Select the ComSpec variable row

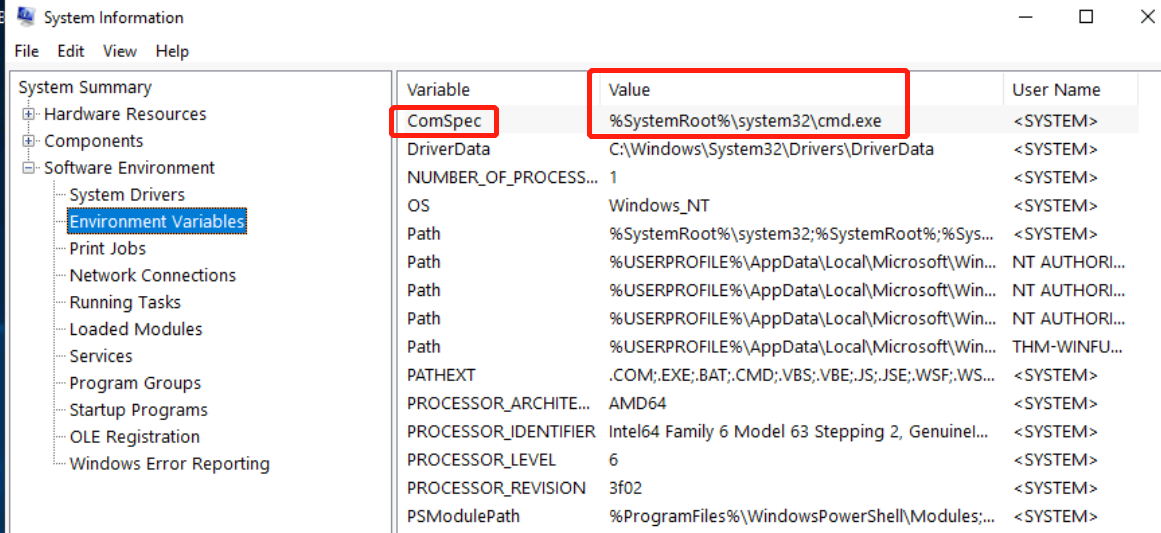click(x=444, y=121)
